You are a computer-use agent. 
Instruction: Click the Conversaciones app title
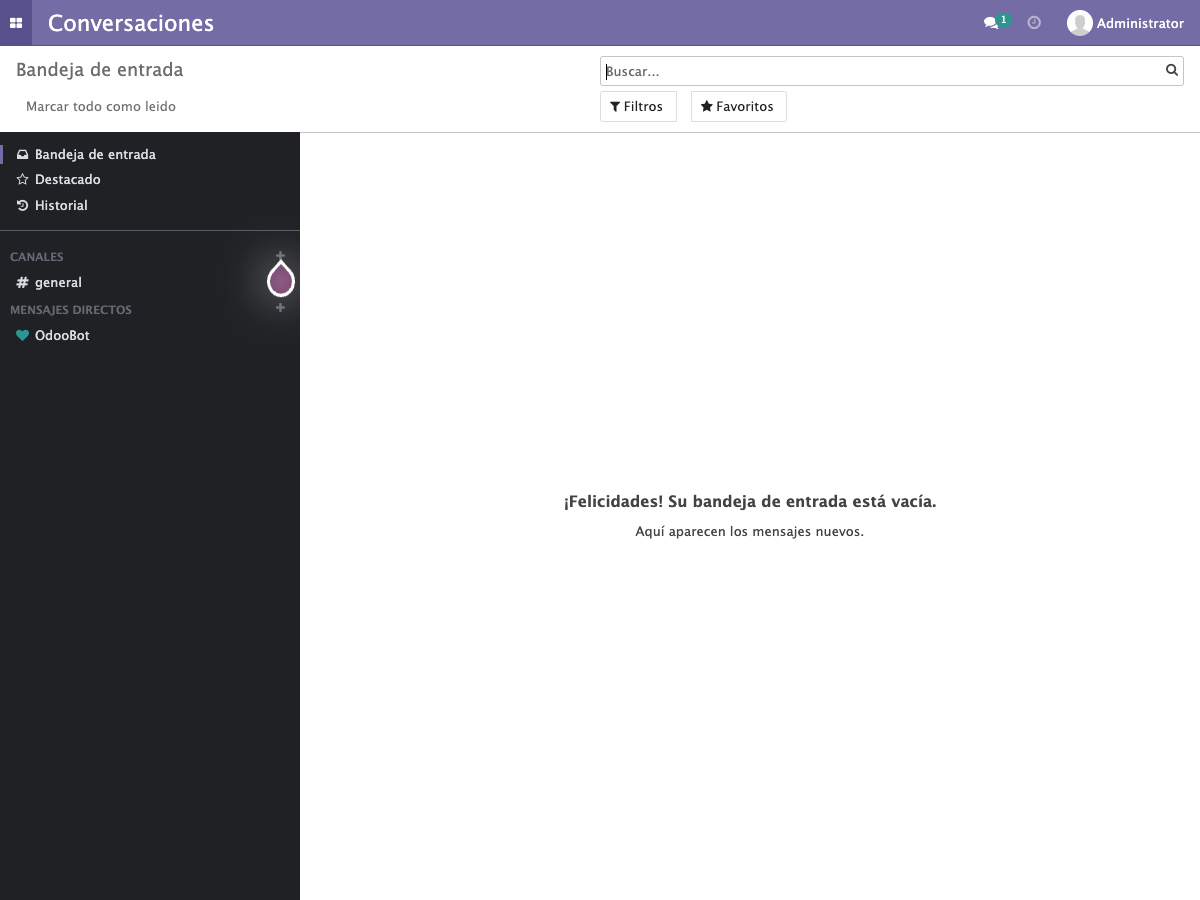coord(131,23)
